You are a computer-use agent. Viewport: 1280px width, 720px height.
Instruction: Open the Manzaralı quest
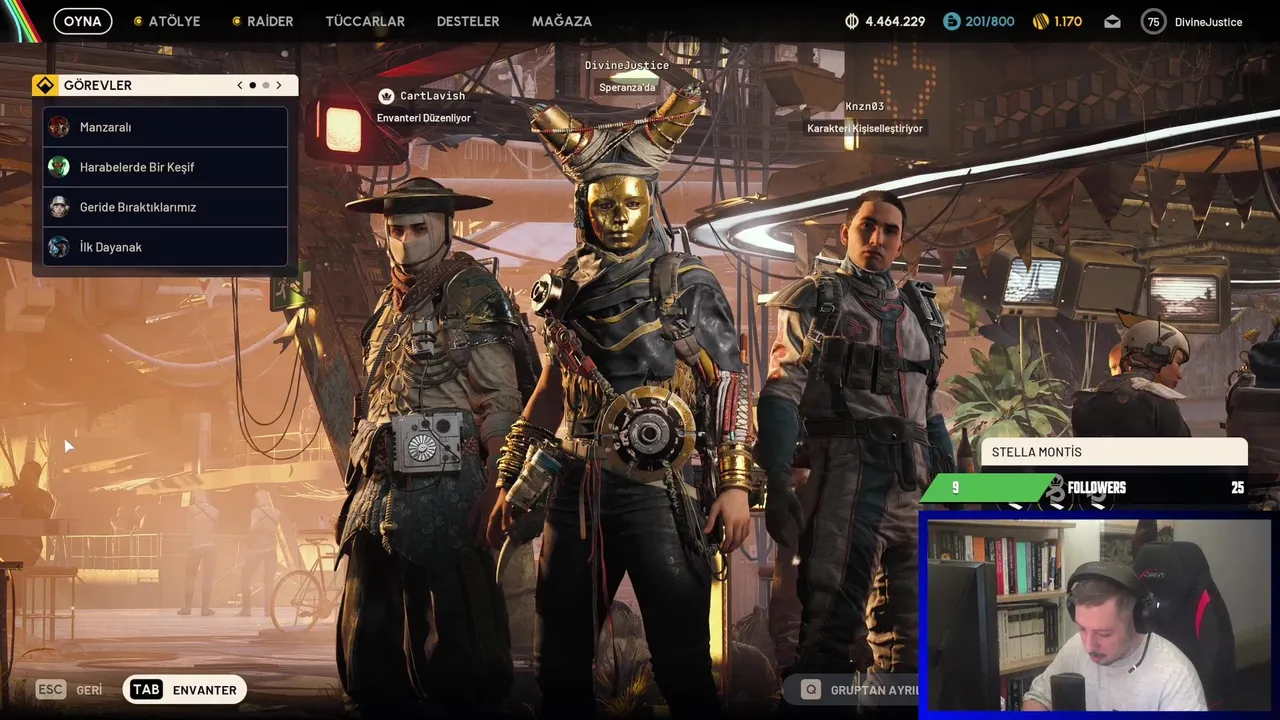click(165, 127)
